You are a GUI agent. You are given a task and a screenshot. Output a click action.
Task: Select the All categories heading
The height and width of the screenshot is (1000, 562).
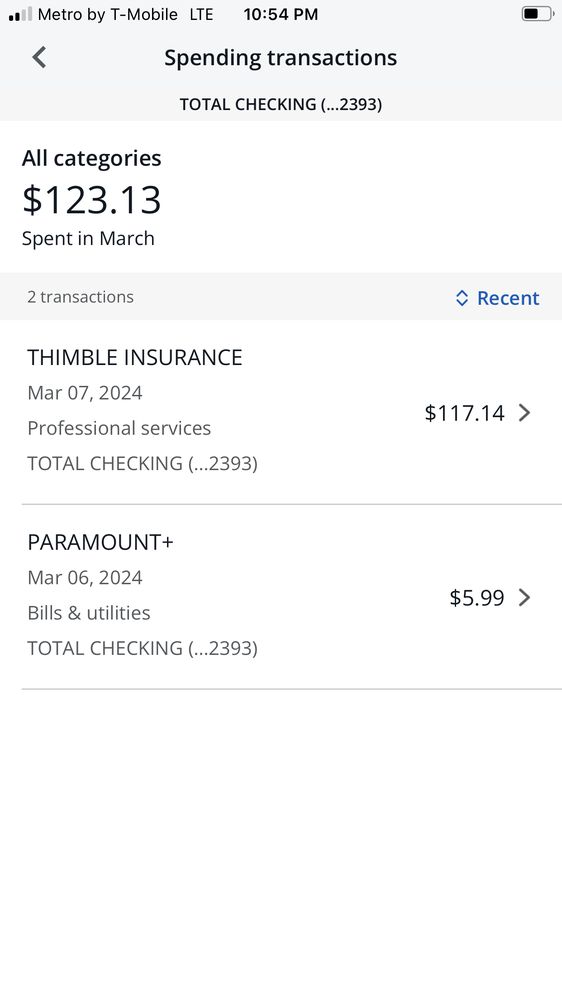(x=91, y=158)
